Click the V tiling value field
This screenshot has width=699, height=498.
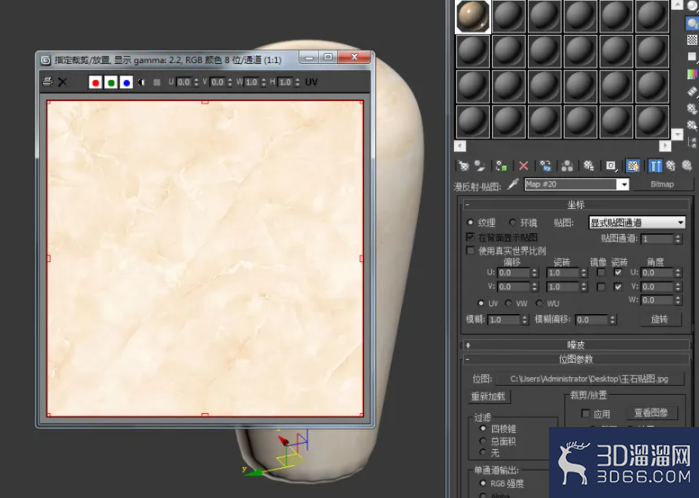click(x=563, y=287)
